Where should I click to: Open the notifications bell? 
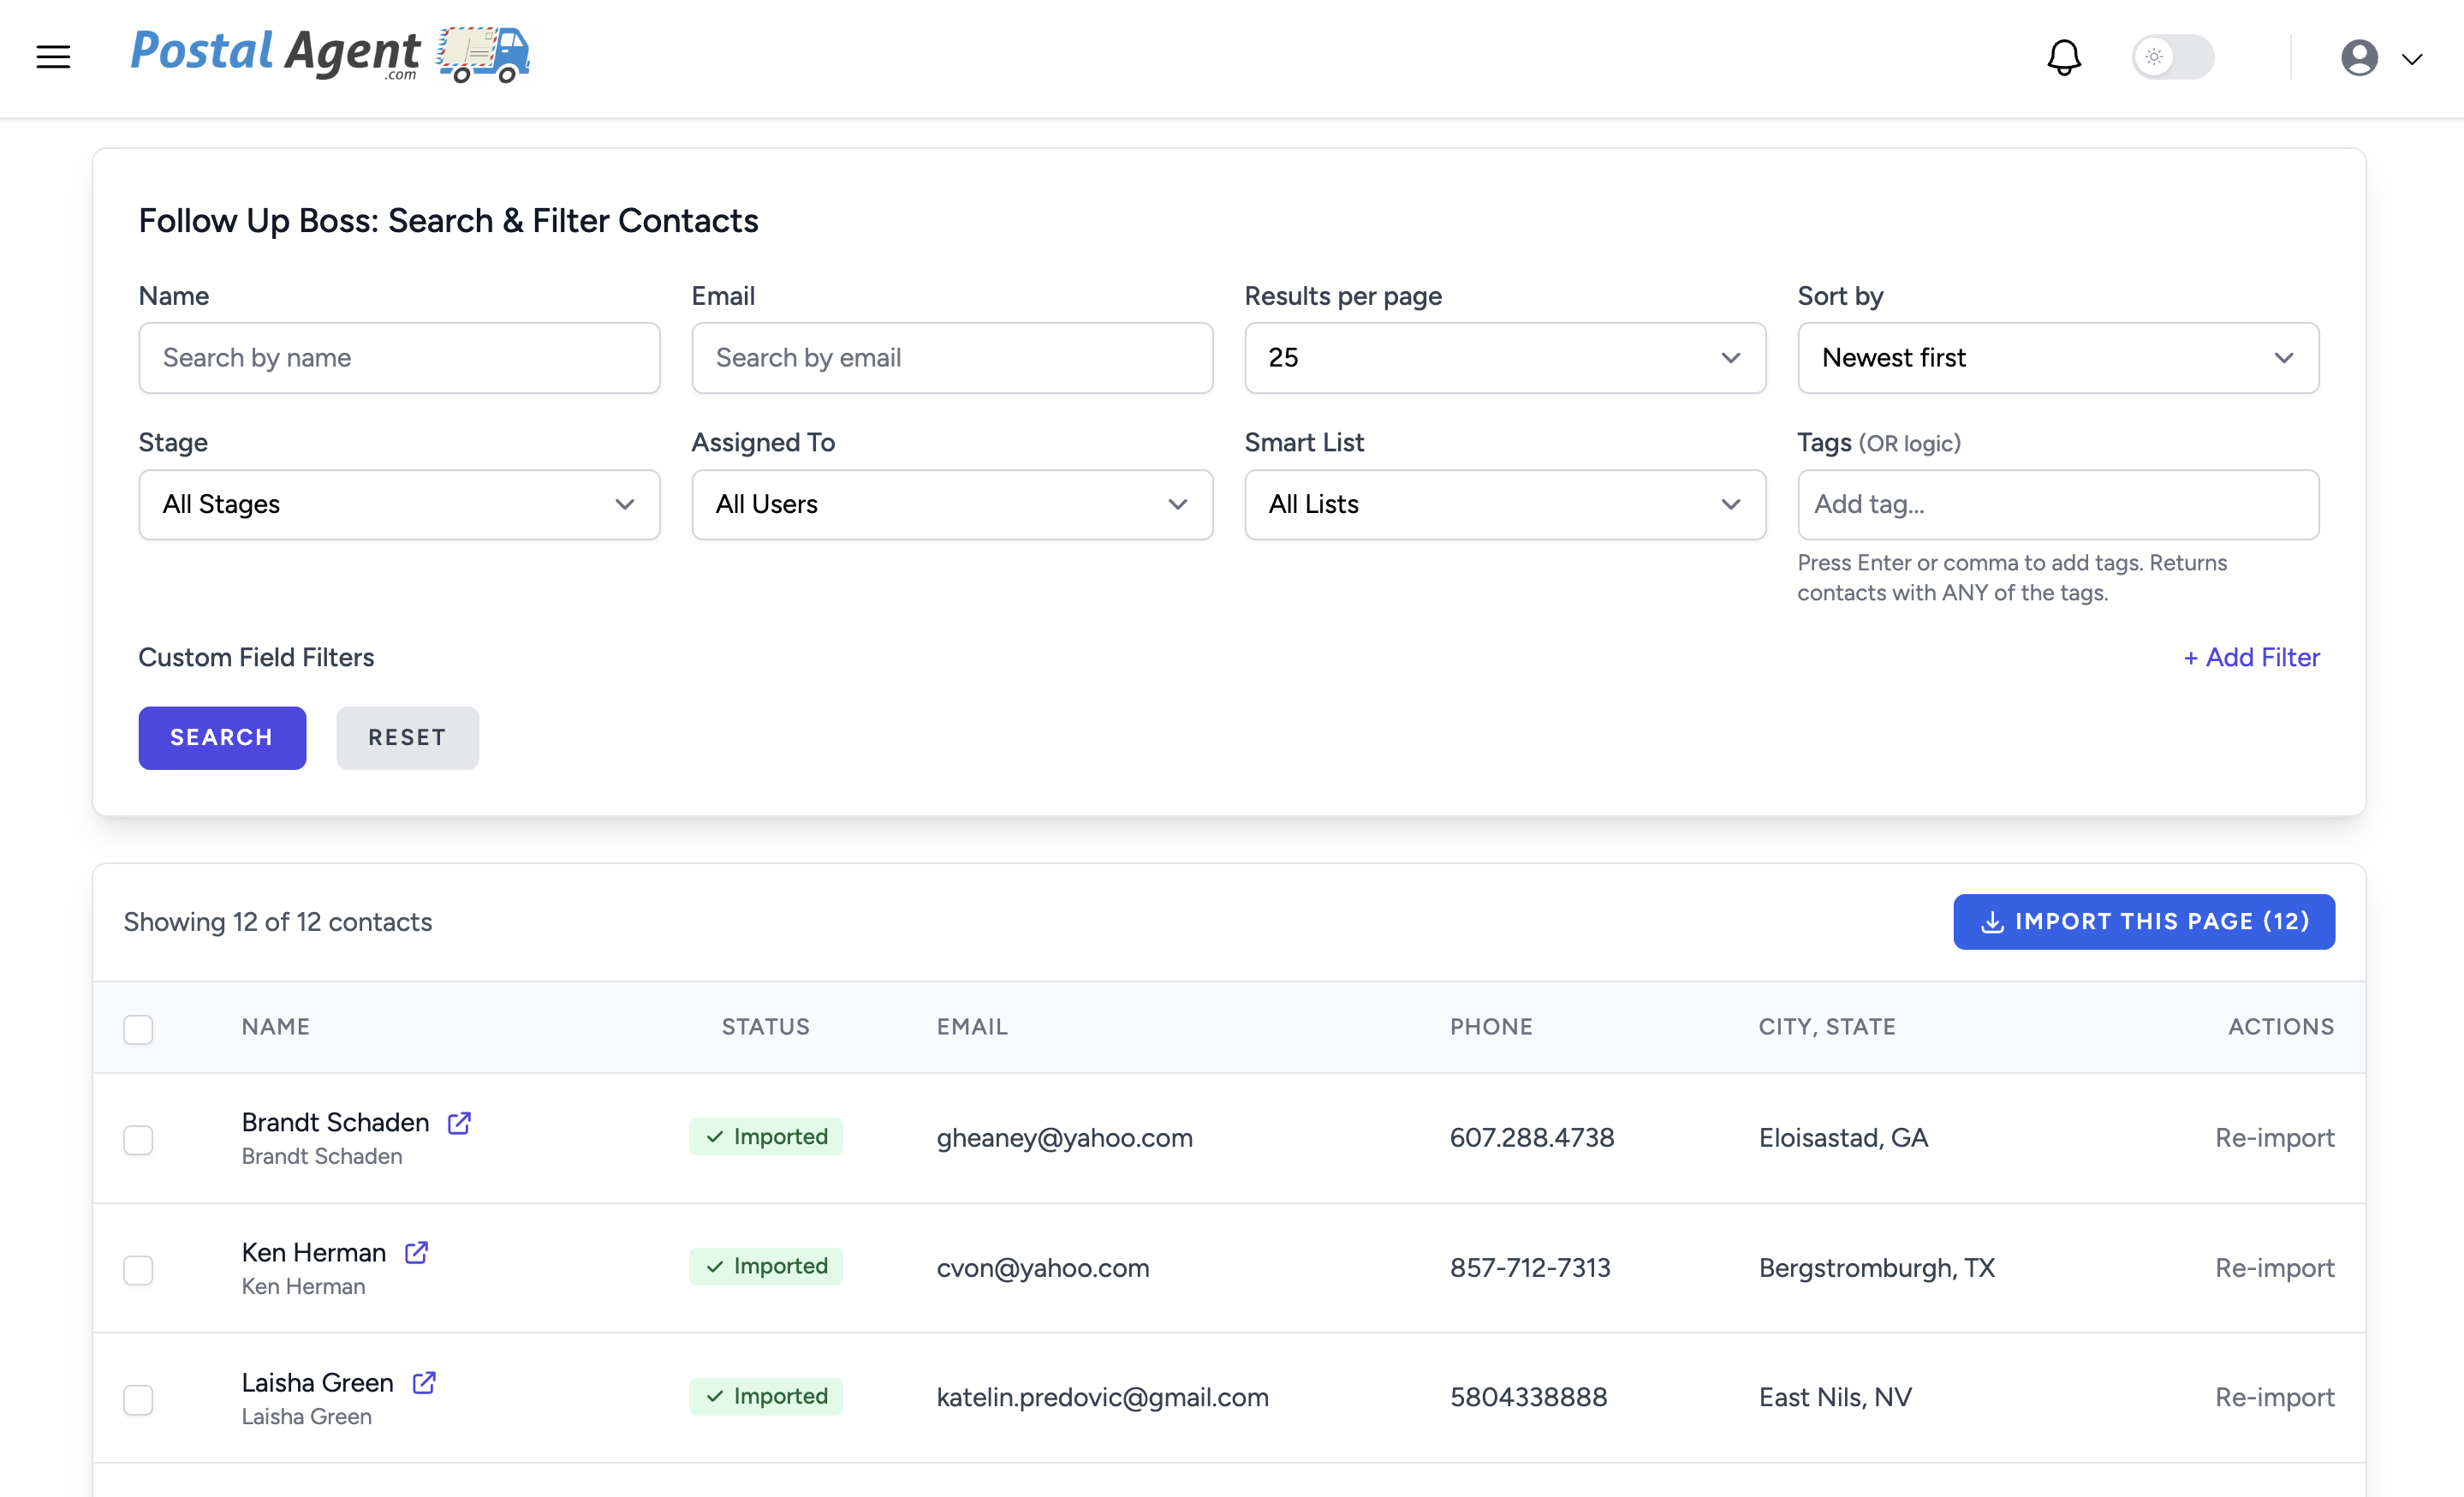tap(2063, 57)
